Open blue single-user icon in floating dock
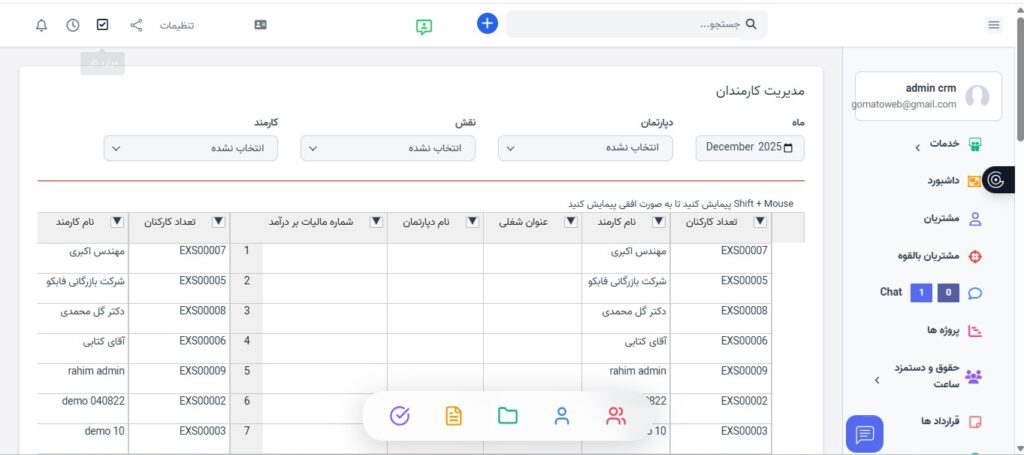The width and height of the screenshot is (1024, 455). tap(562, 416)
